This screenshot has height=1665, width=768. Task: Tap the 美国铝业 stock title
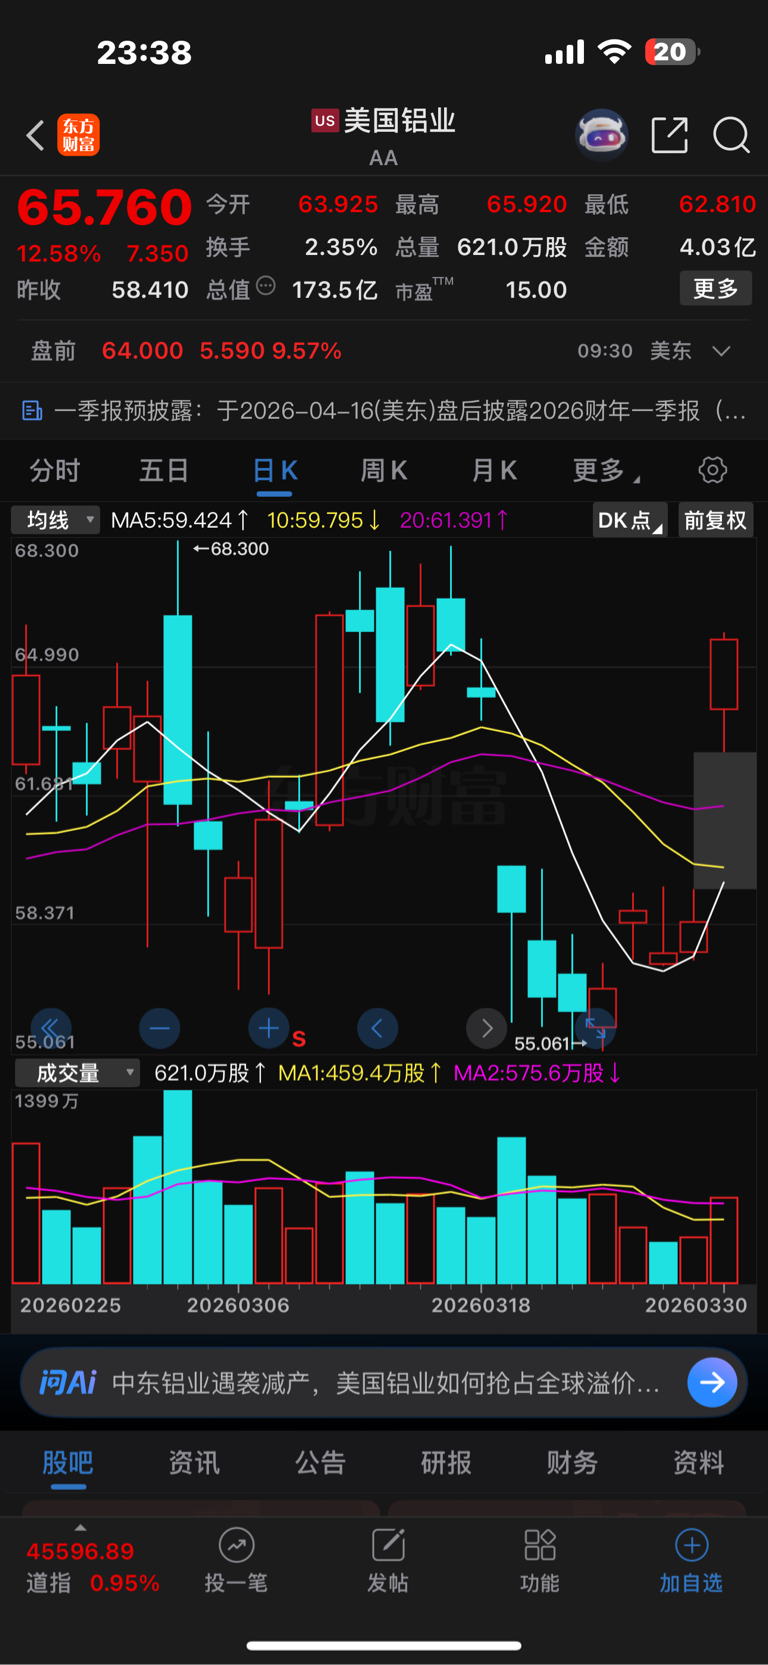pos(400,121)
